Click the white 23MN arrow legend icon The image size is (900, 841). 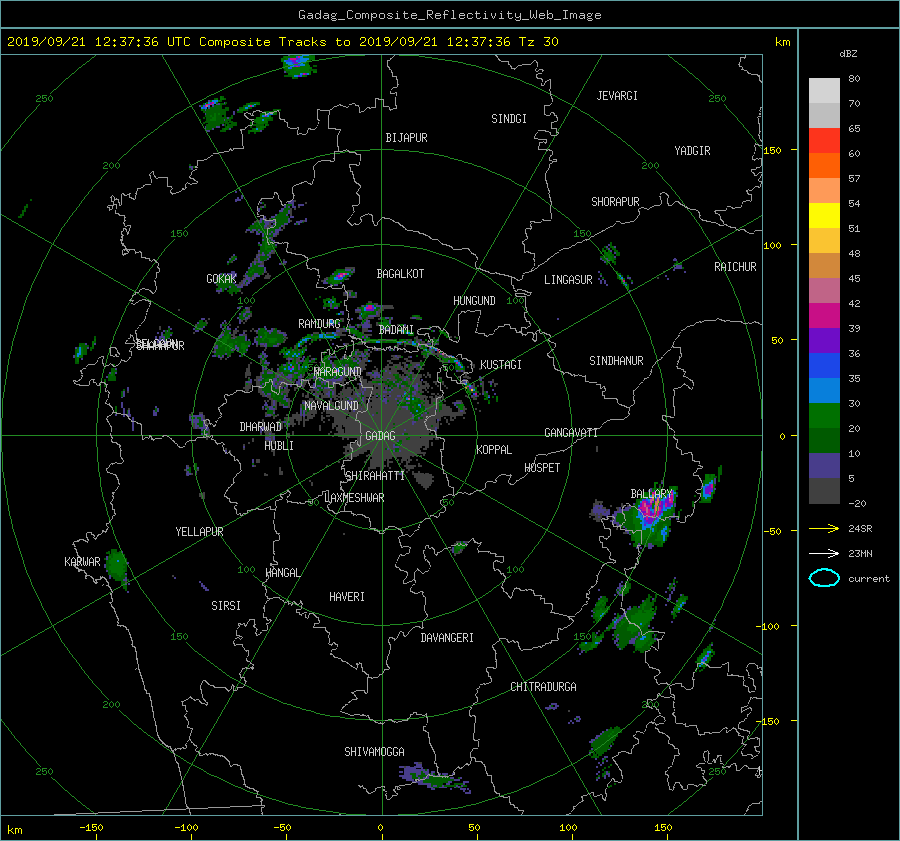[824, 554]
